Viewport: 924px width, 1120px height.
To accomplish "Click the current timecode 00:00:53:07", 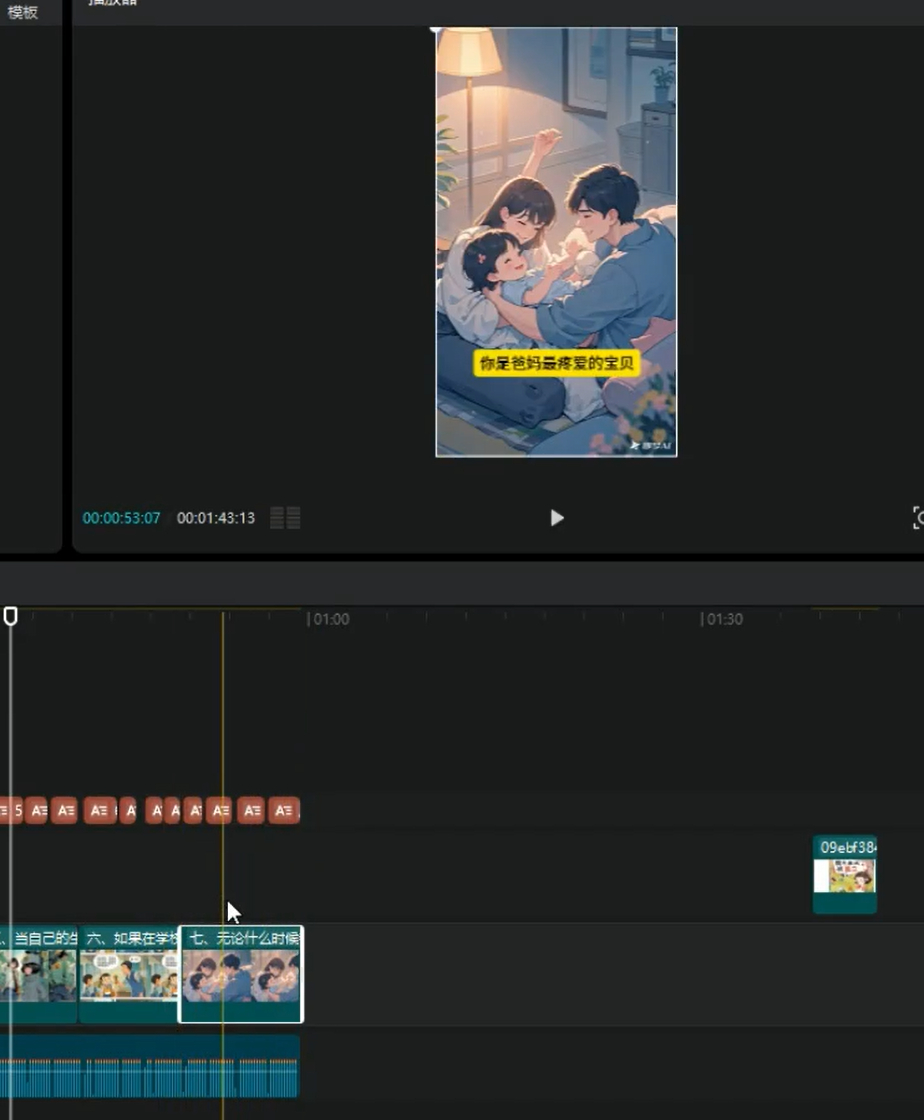I will click(x=121, y=518).
